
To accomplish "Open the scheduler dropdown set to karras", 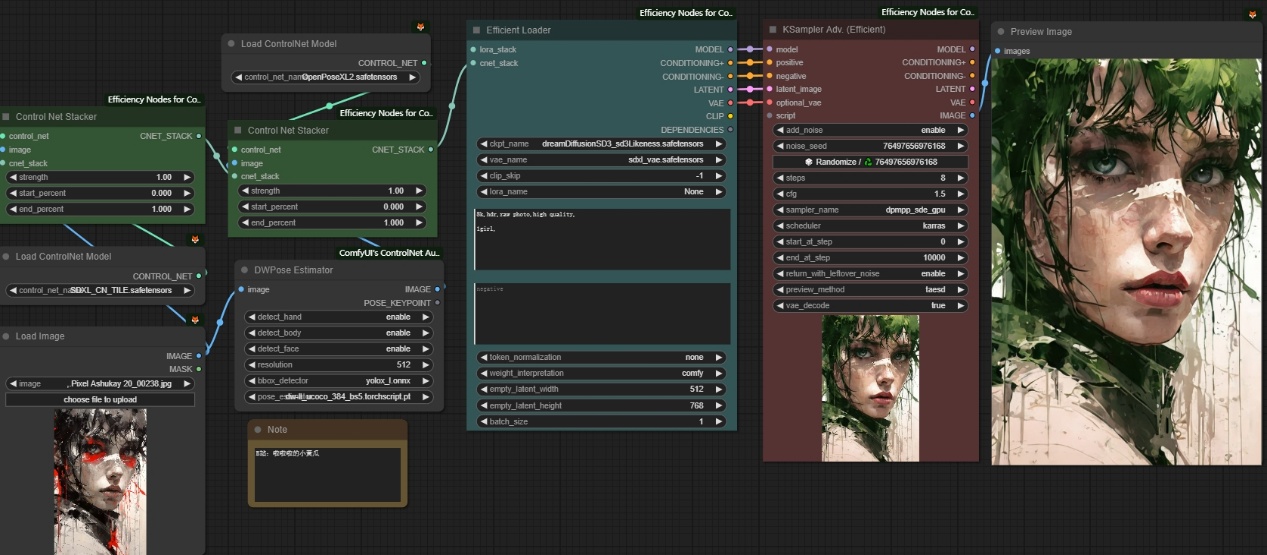I will [870, 226].
